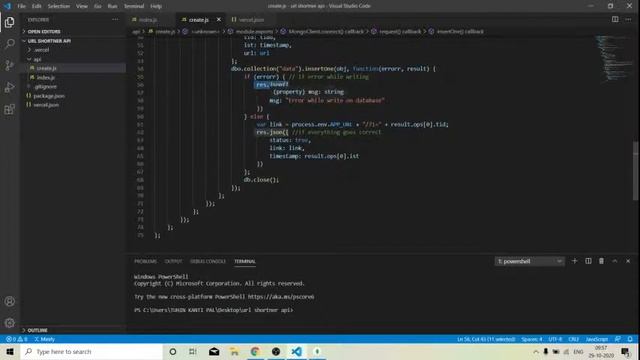Click the JavaScript language mode in status bar
Image resolution: width=640 pixels, height=360 pixels.
point(597,339)
